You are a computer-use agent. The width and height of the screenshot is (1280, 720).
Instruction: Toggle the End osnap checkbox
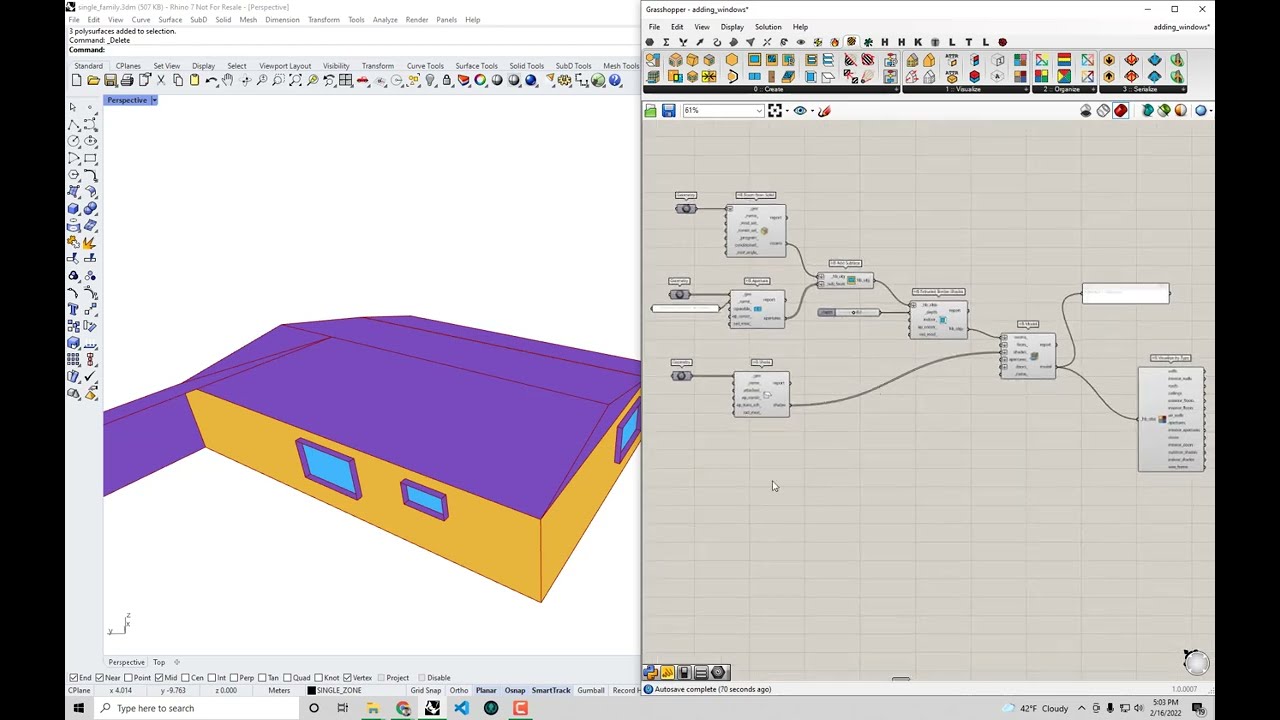point(73,678)
